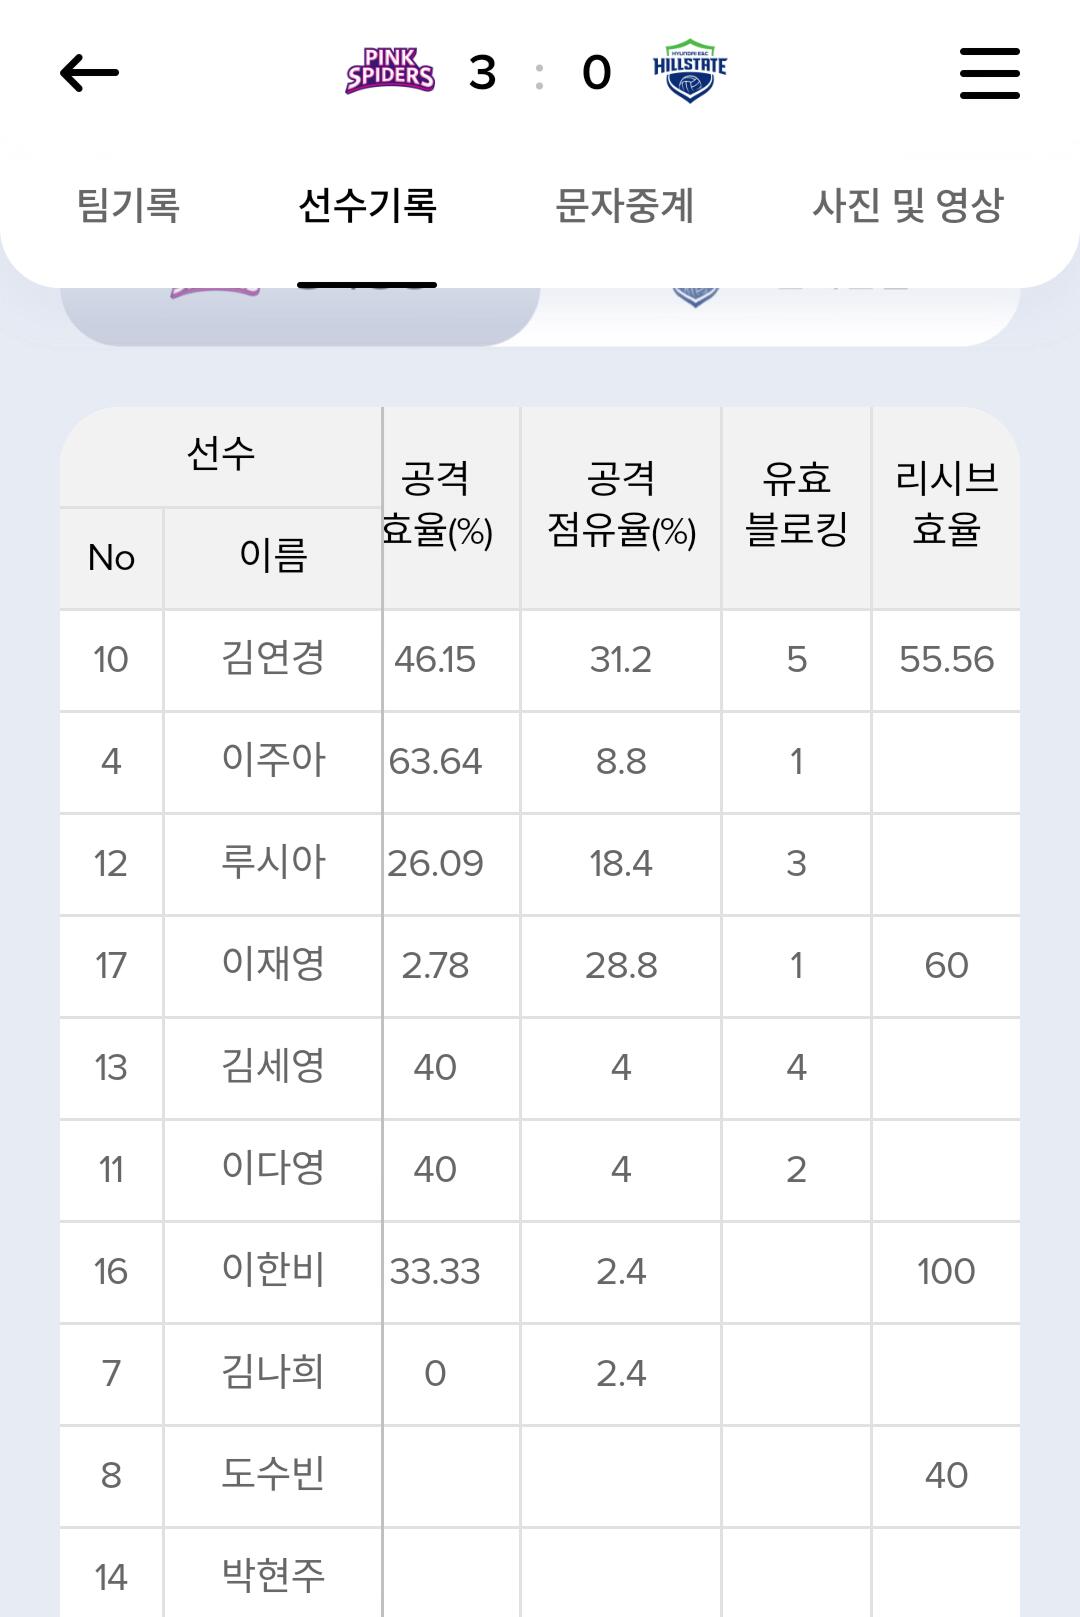1080x1617 pixels.
Task: Click the 공격 점유율(%) column header
Action: tap(621, 505)
